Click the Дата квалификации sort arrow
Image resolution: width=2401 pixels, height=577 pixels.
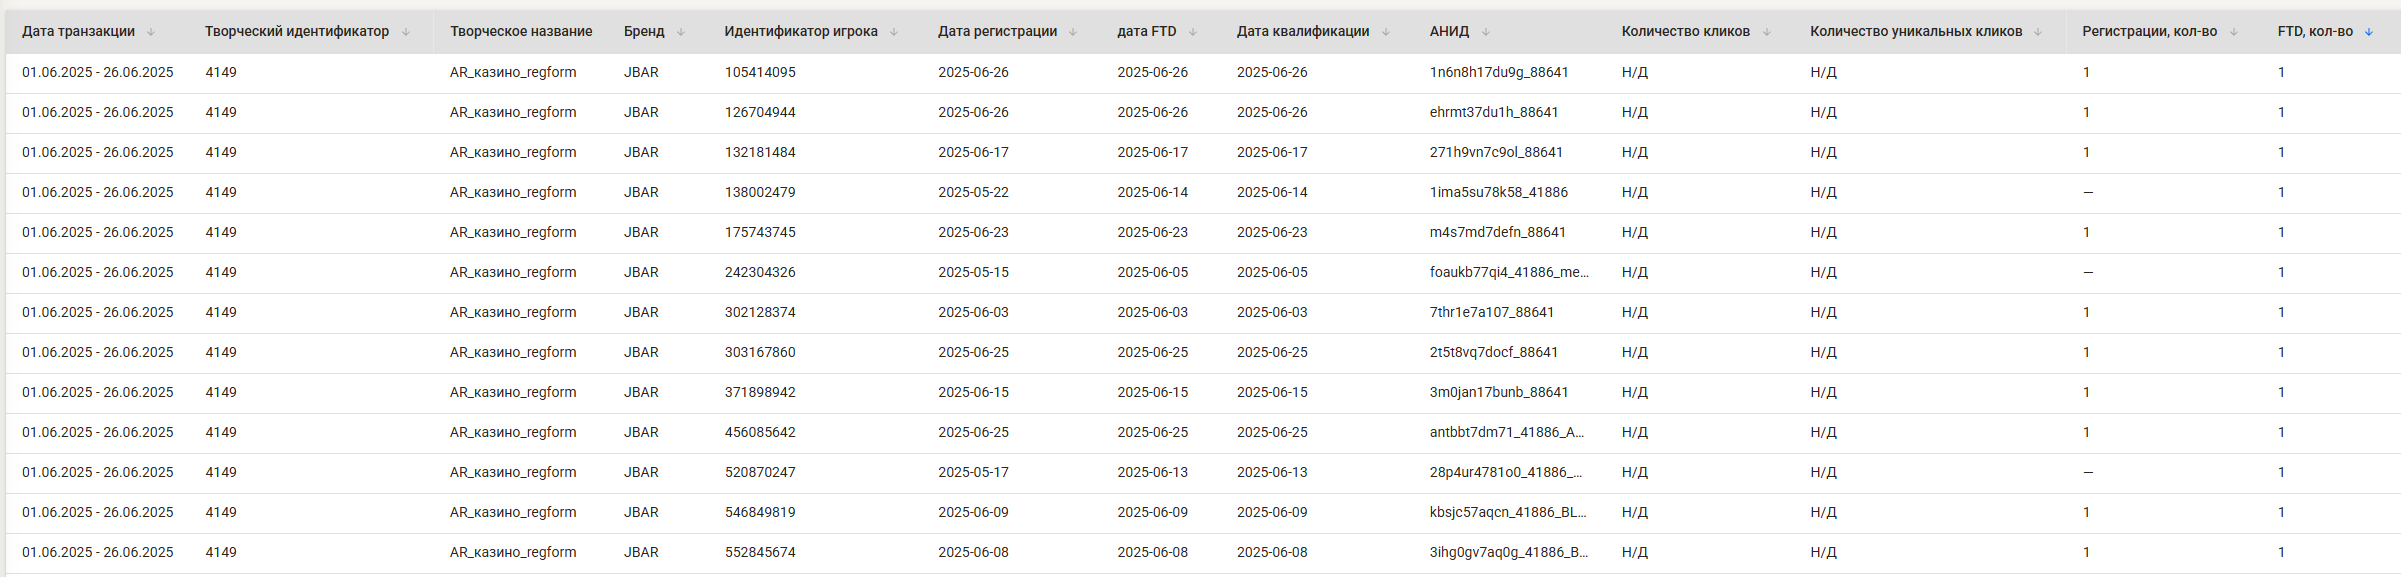[x=1386, y=32]
